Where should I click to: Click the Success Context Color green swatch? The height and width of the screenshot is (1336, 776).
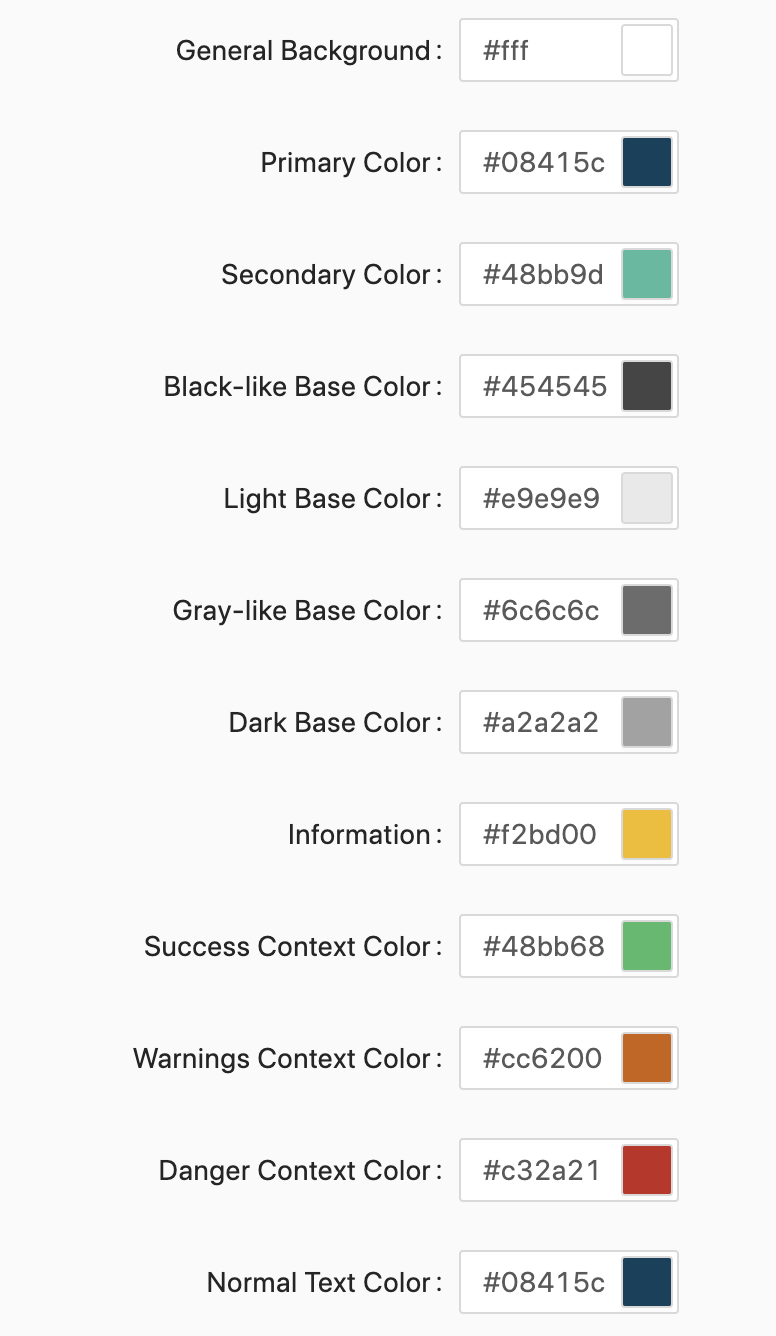pos(647,946)
